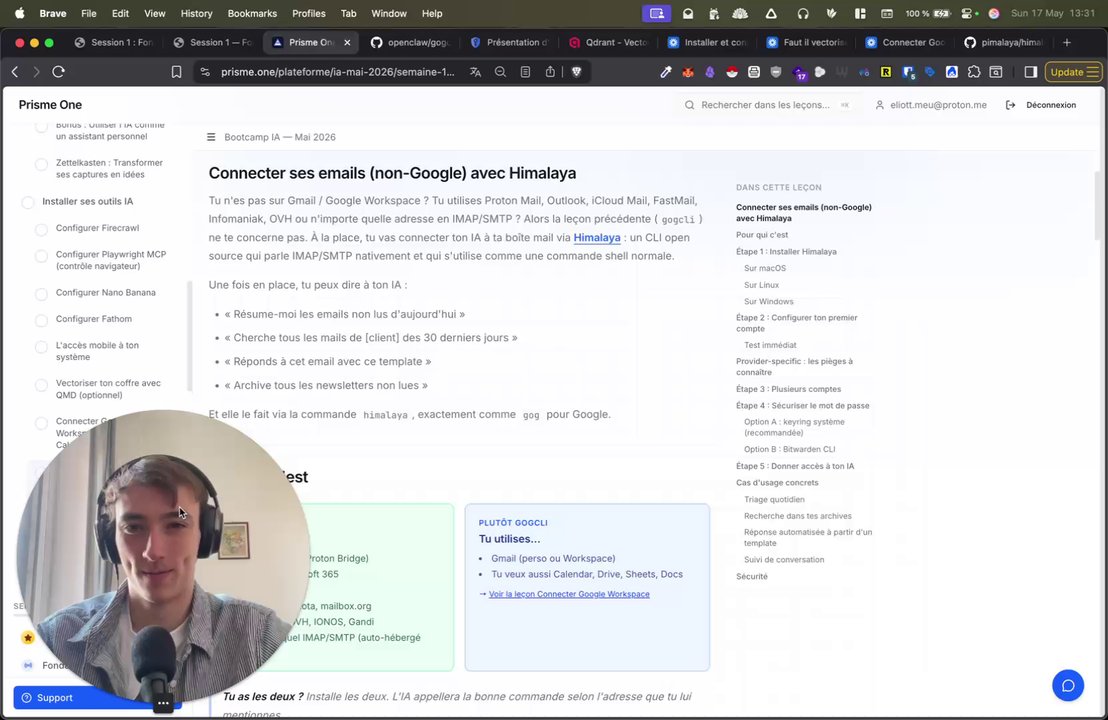Image resolution: width=1108 pixels, height=720 pixels.
Task: Go to the Prisme One home logo
Action: pyautogui.click(x=50, y=105)
